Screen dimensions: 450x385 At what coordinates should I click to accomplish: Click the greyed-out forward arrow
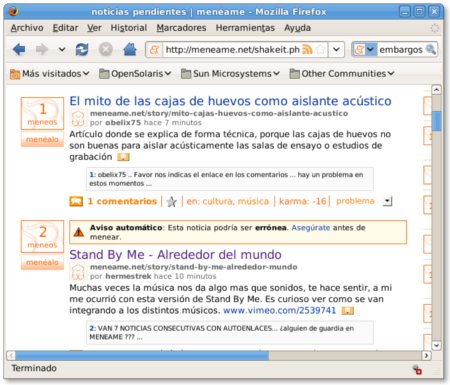pyautogui.click(x=42, y=50)
